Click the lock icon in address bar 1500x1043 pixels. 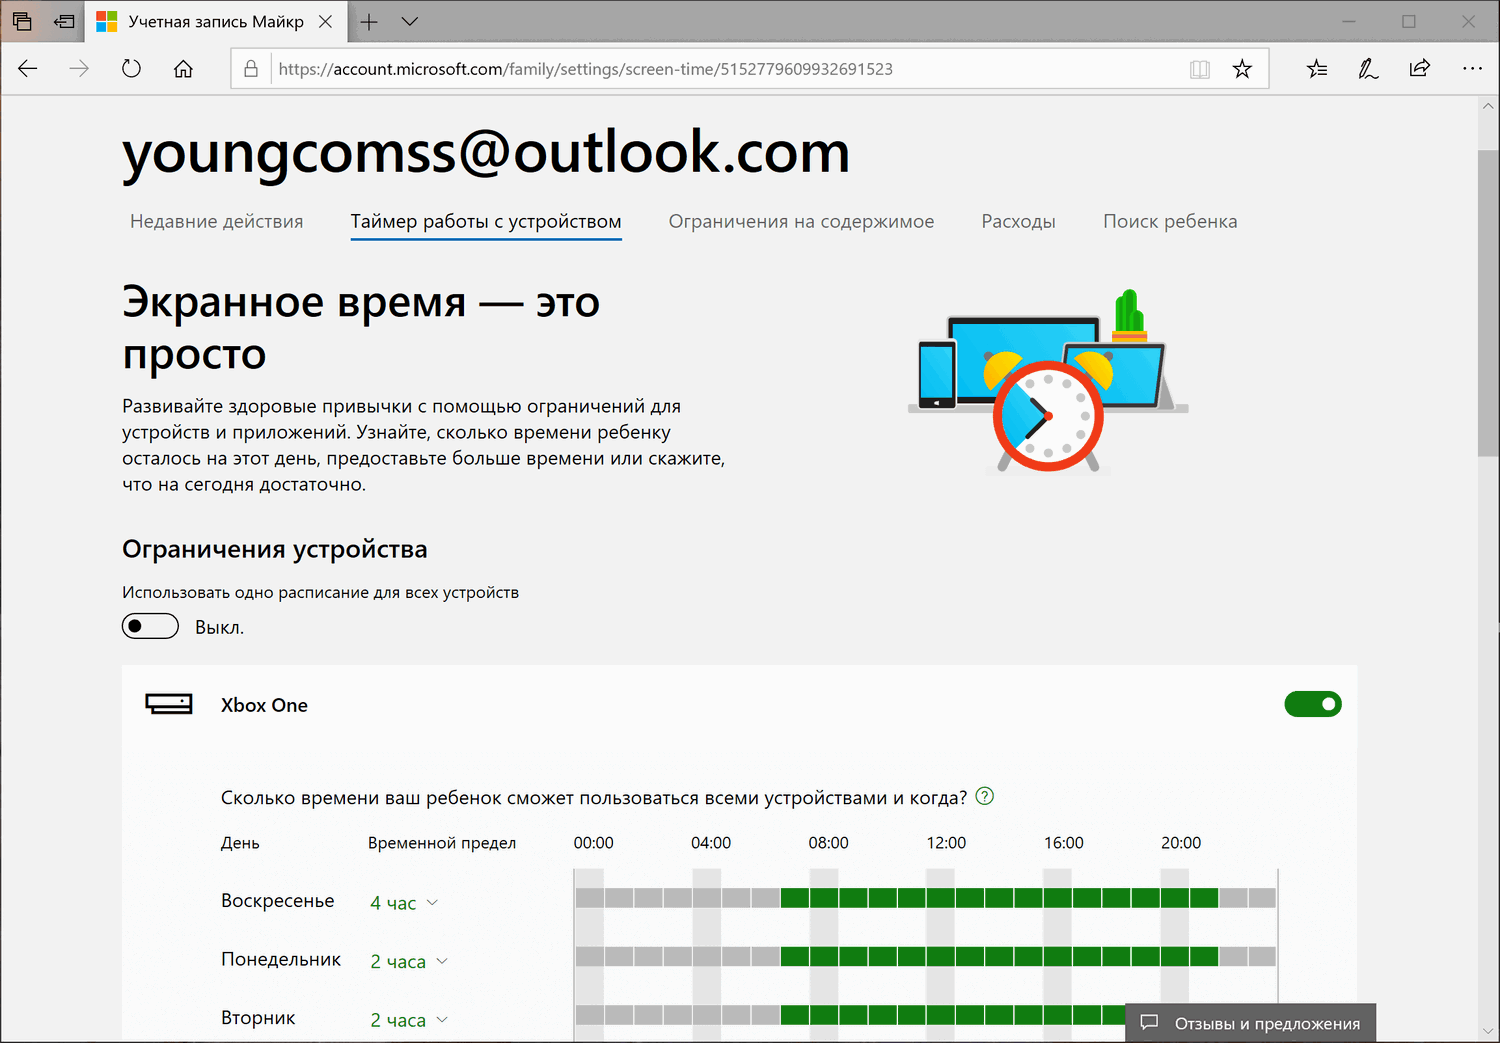point(251,69)
